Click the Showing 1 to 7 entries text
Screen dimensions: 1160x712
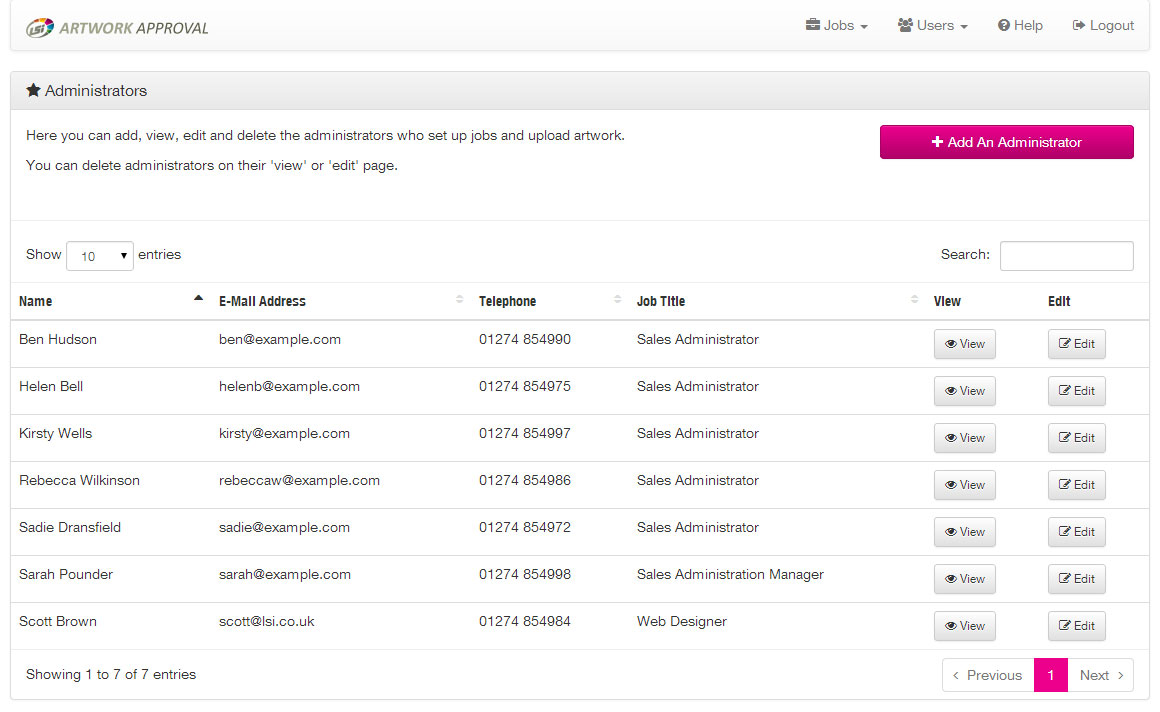[x=111, y=674]
